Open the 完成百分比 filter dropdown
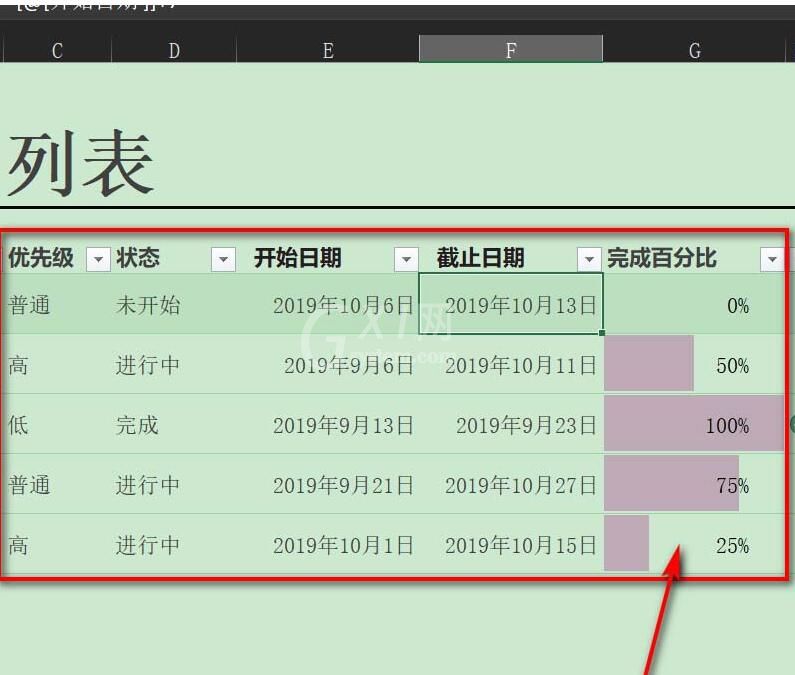Screen dimensions: 795x675 [x=772, y=259]
